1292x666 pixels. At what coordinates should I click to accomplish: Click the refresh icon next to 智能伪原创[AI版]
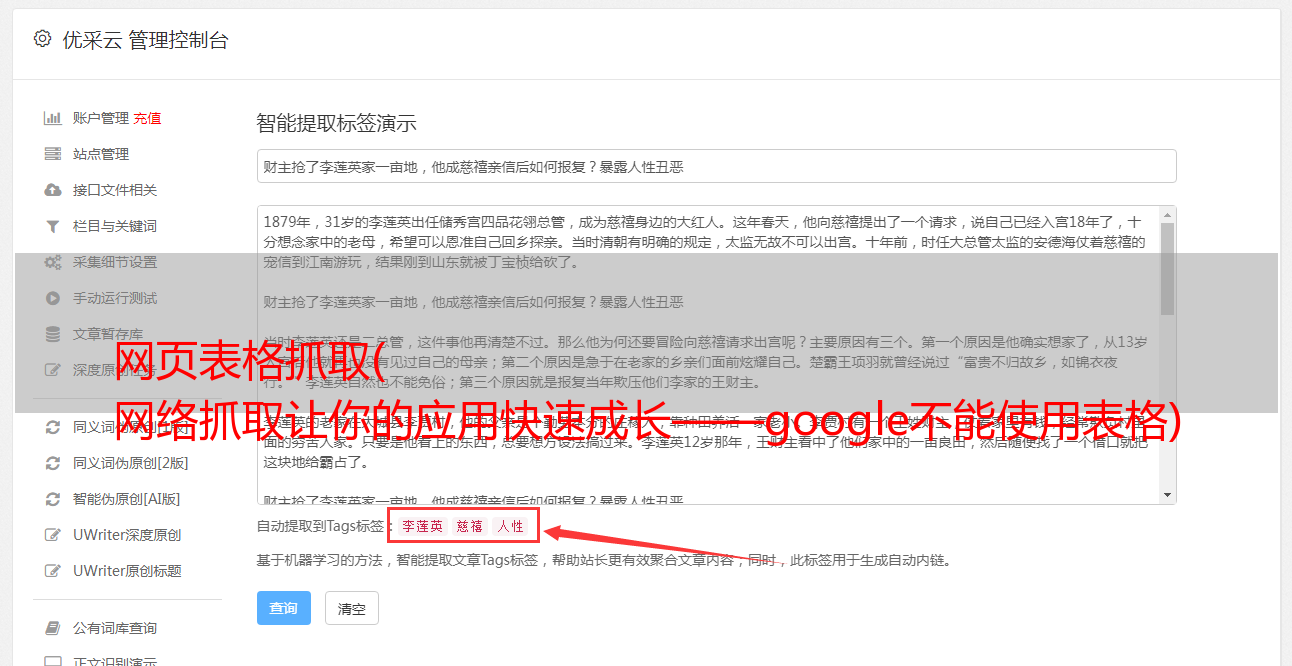52,499
